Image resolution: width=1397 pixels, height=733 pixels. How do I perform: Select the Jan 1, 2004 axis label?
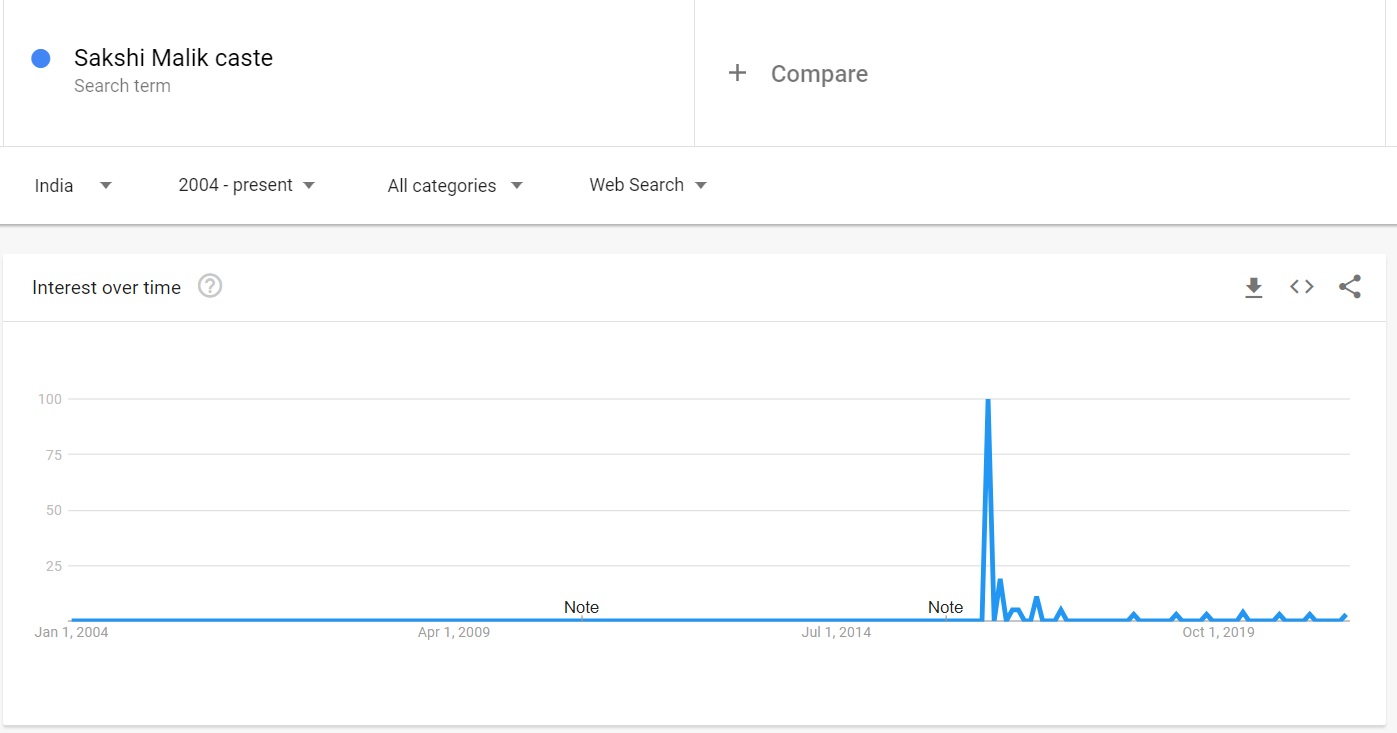(x=71, y=632)
